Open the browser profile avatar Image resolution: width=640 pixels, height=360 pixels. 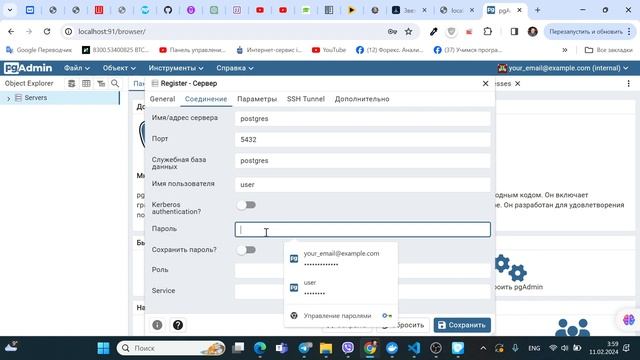532,31
